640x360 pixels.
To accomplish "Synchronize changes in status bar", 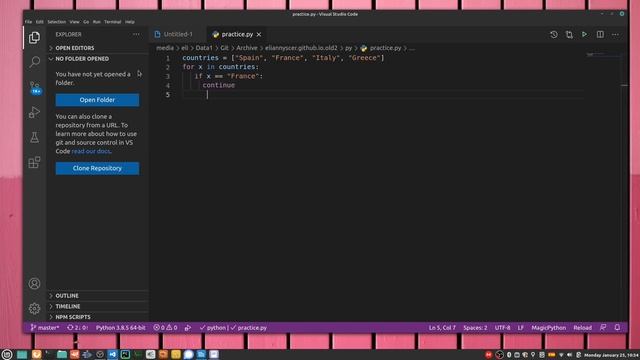I will (x=78, y=327).
